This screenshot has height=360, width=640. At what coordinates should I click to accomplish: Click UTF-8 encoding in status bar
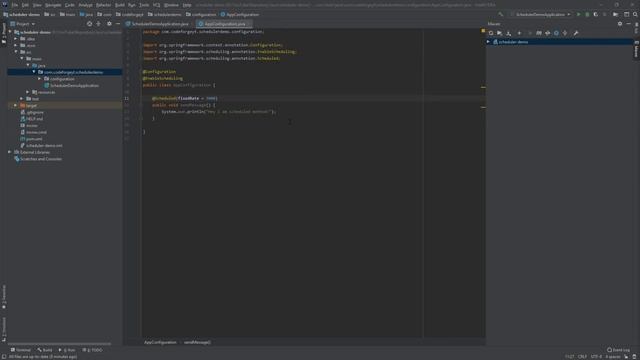(596, 356)
